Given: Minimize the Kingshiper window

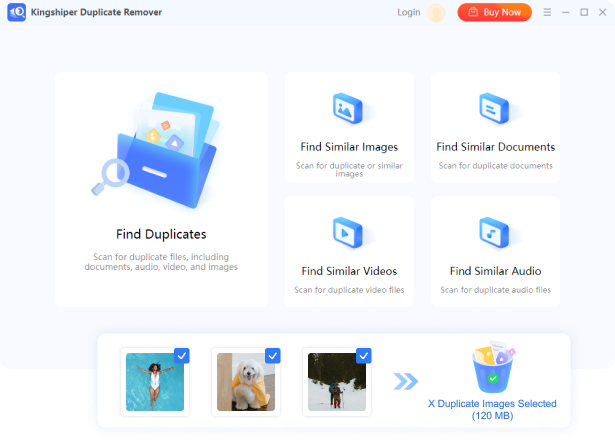Looking at the screenshot, I should click(x=566, y=13).
